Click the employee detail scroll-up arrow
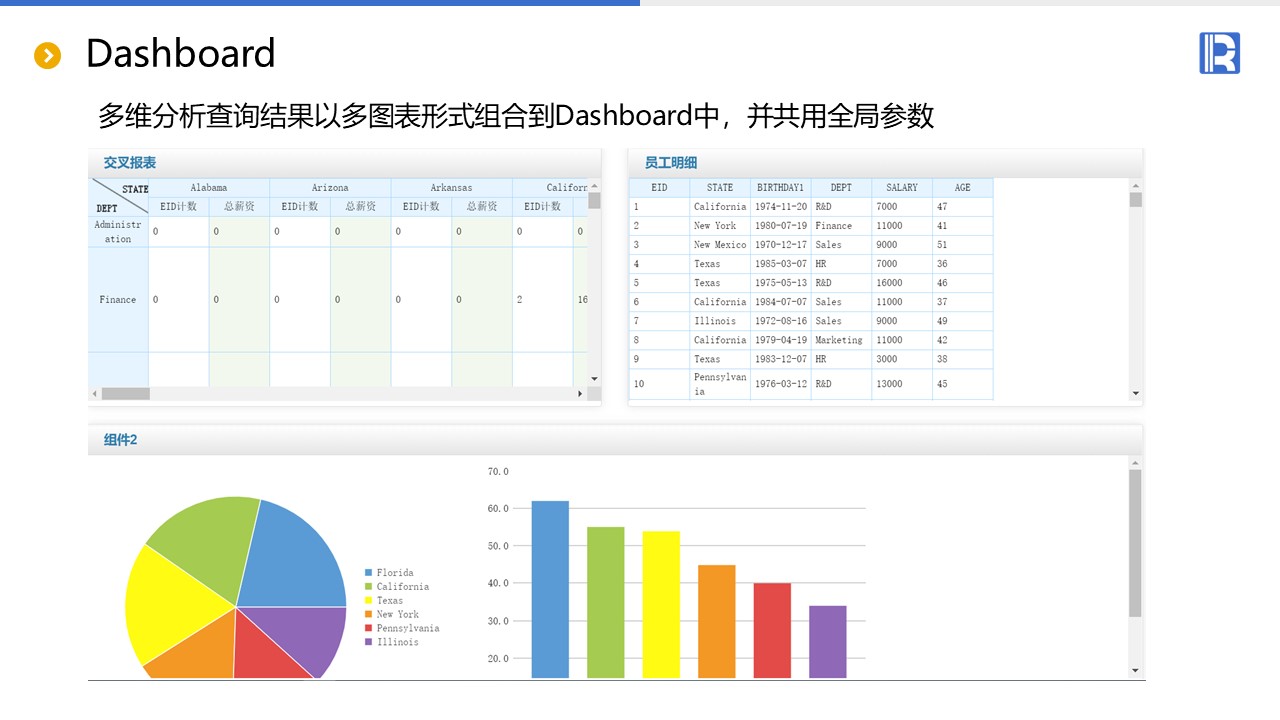 (x=1135, y=186)
